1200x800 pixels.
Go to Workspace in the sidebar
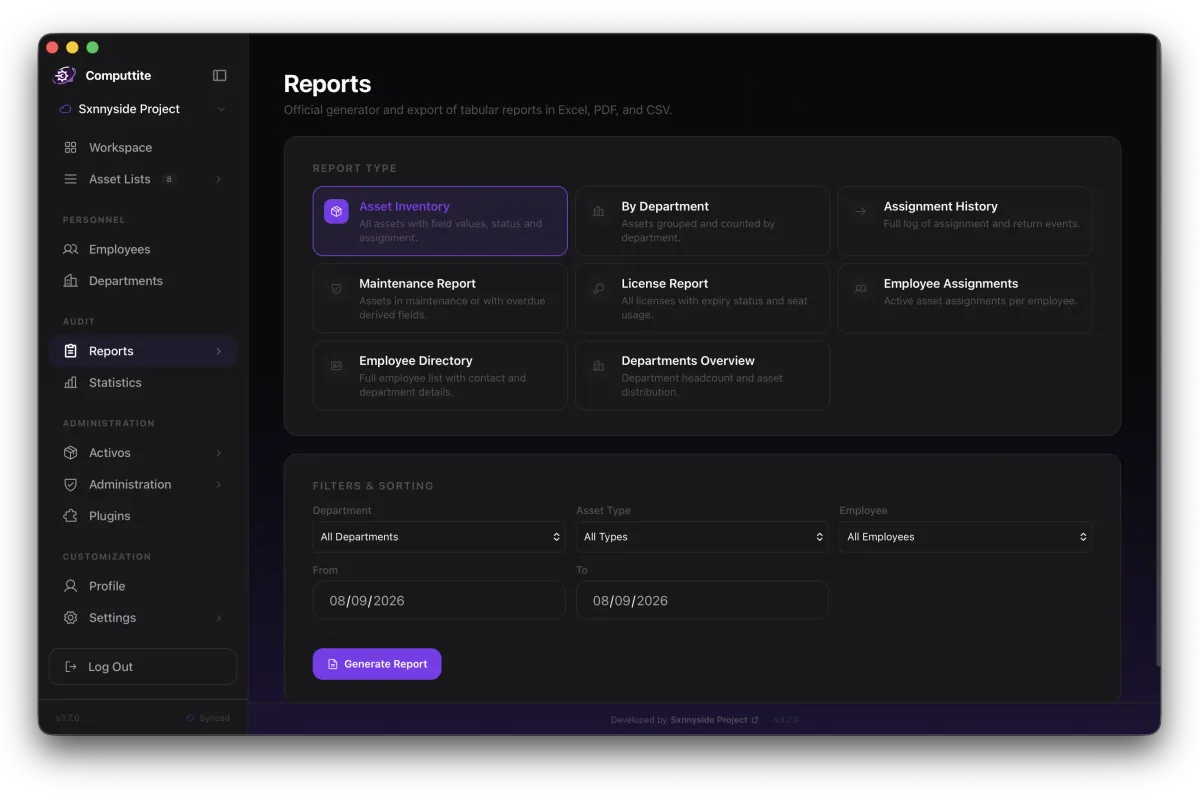click(x=143, y=147)
